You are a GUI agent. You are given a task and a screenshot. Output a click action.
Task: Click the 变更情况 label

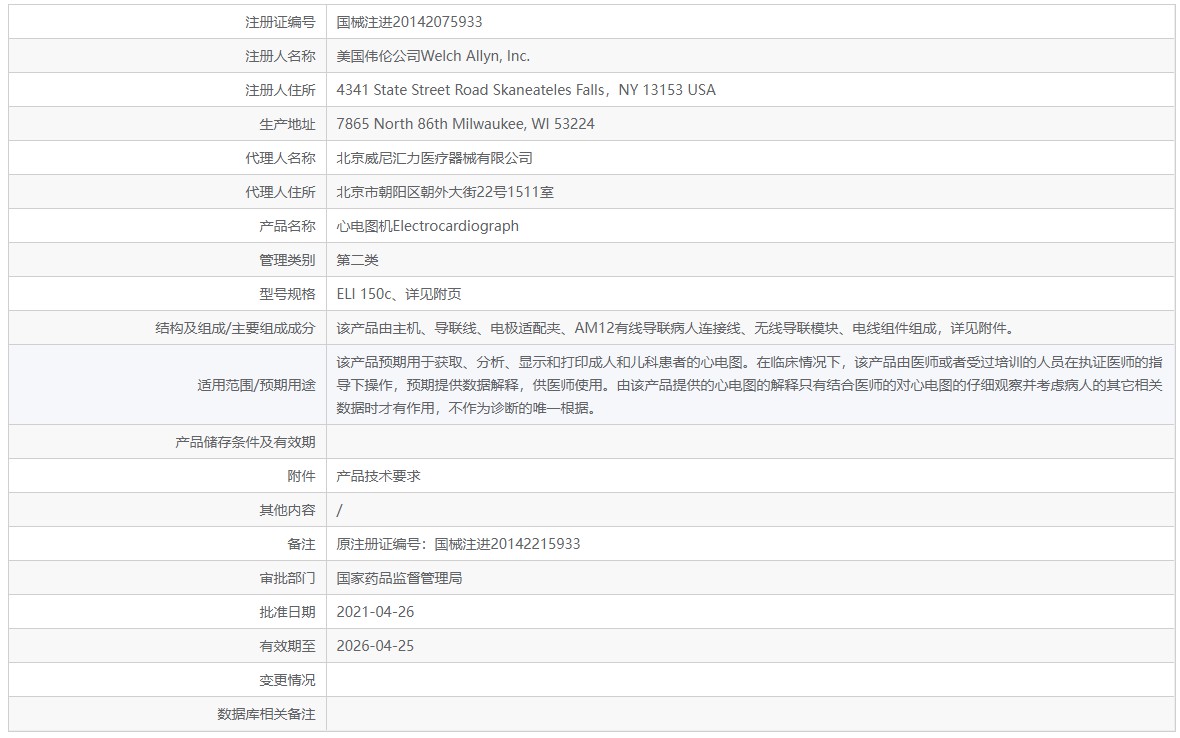coord(287,680)
